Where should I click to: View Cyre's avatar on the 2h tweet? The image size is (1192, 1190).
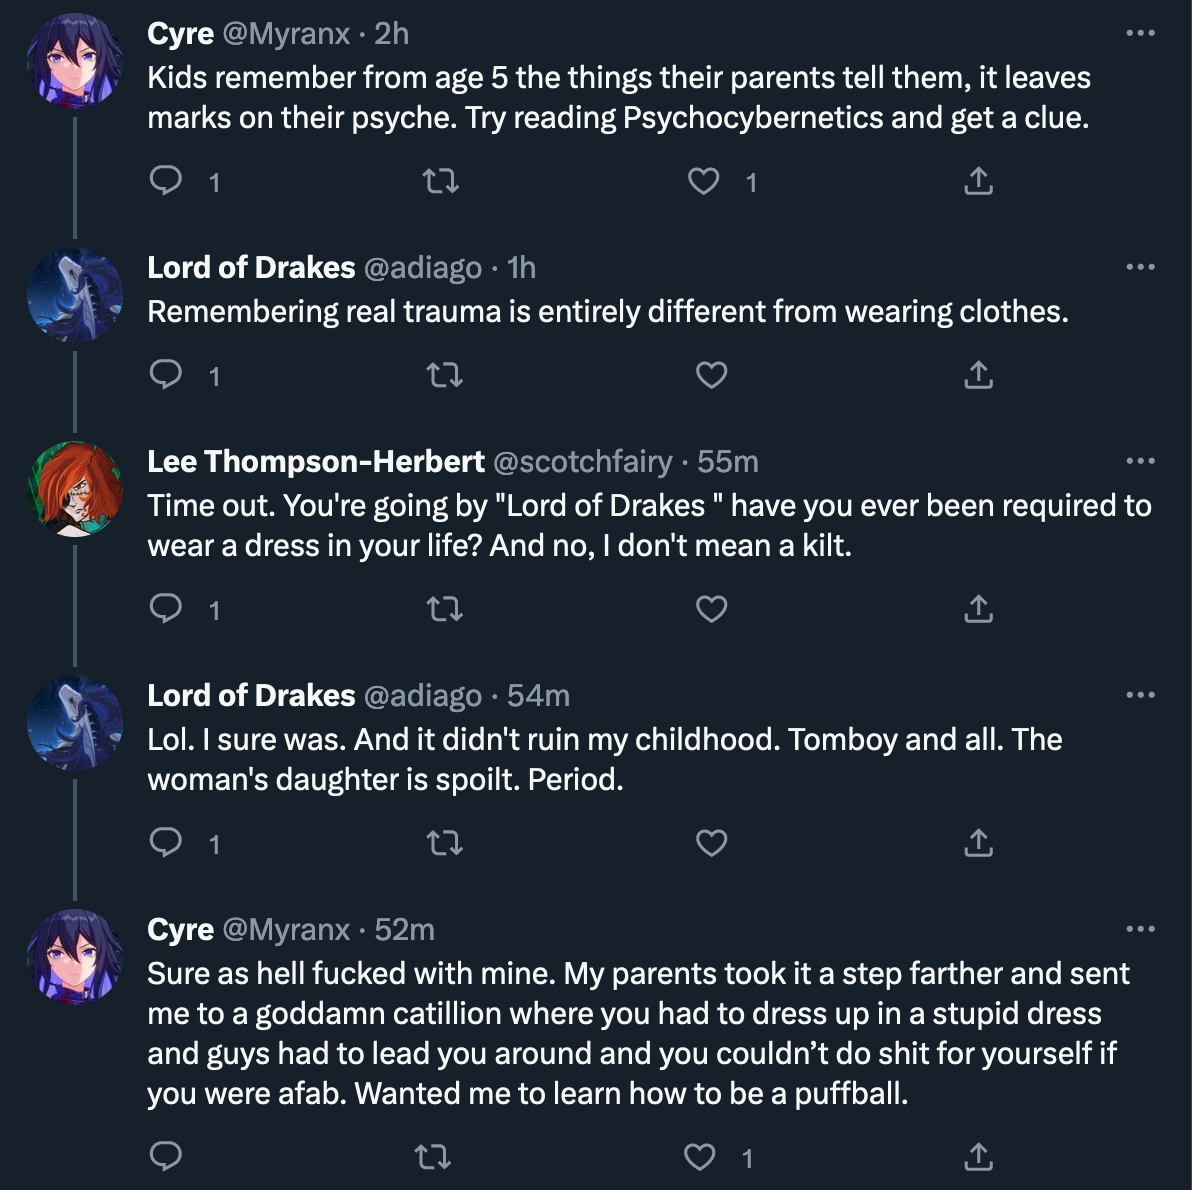(x=74, y=60)
